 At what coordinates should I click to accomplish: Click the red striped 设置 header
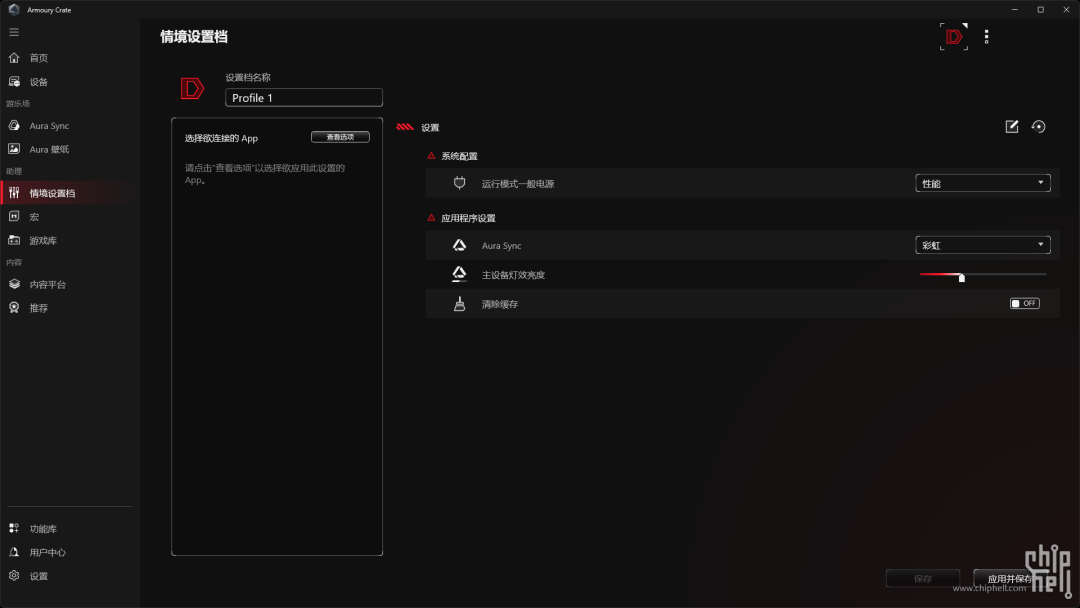coord(418,127)
